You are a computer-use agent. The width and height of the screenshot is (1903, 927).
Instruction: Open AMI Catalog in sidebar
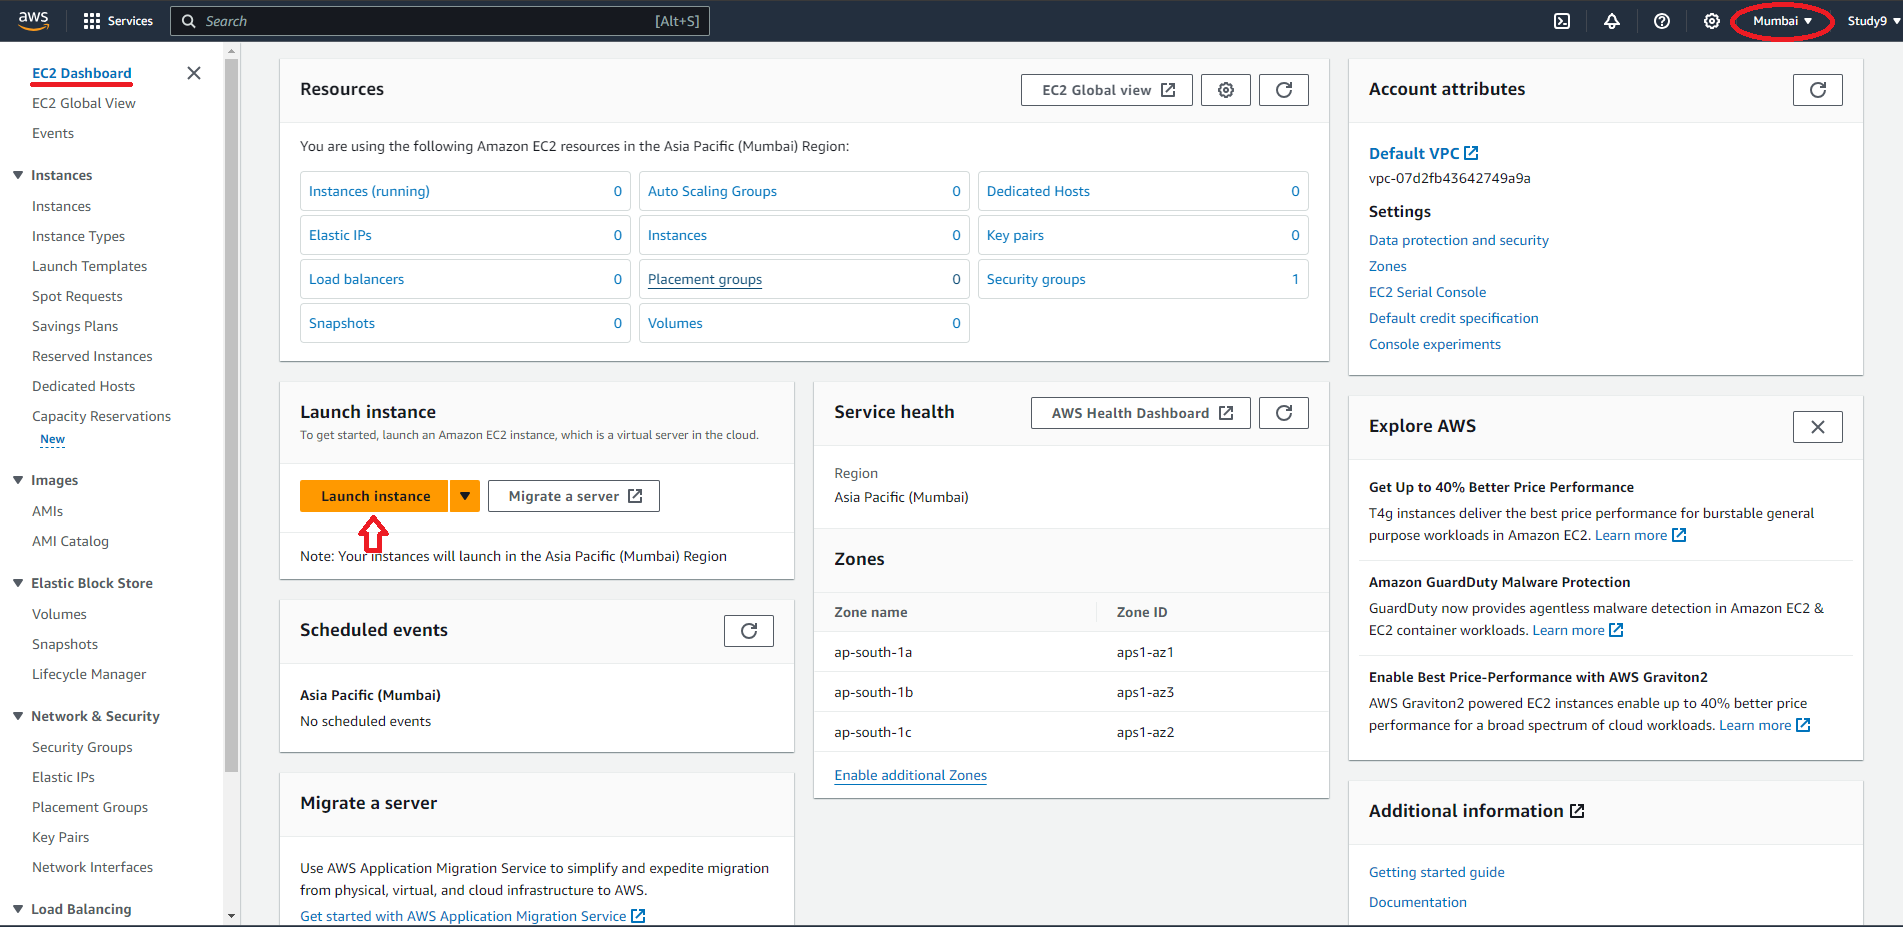point(70,541)
